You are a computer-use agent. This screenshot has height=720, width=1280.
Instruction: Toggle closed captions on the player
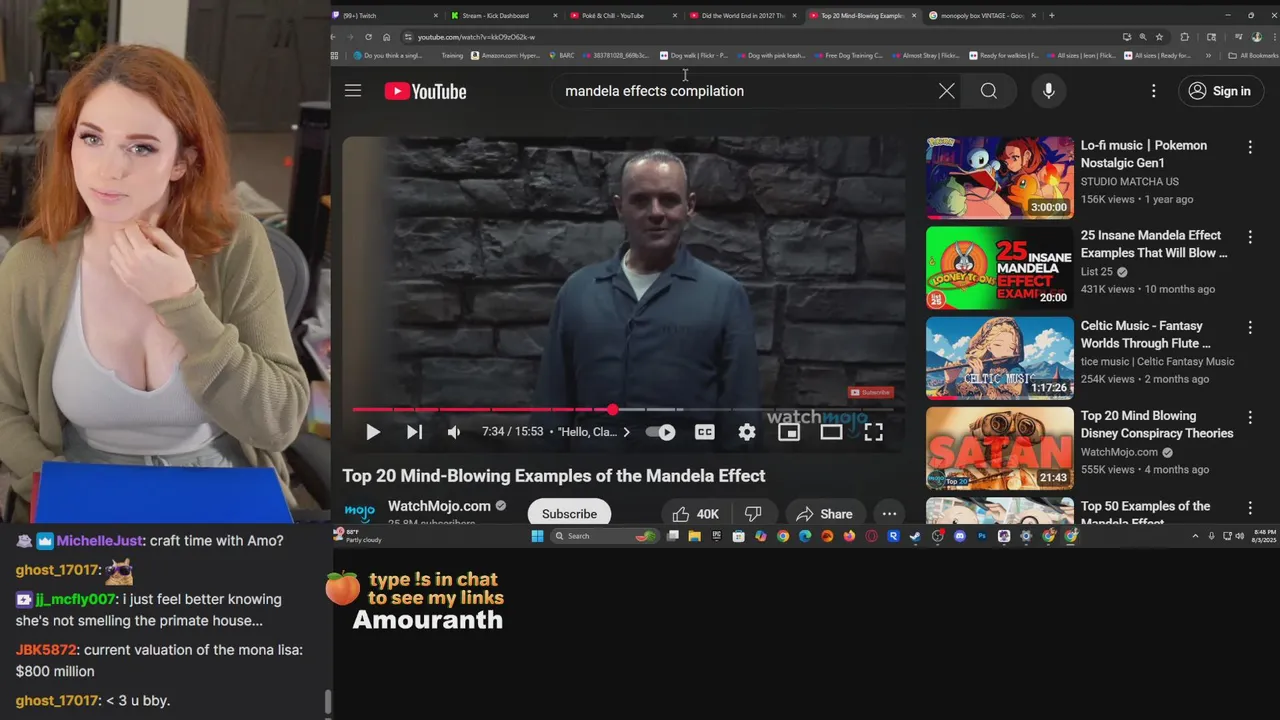[705, 432]
